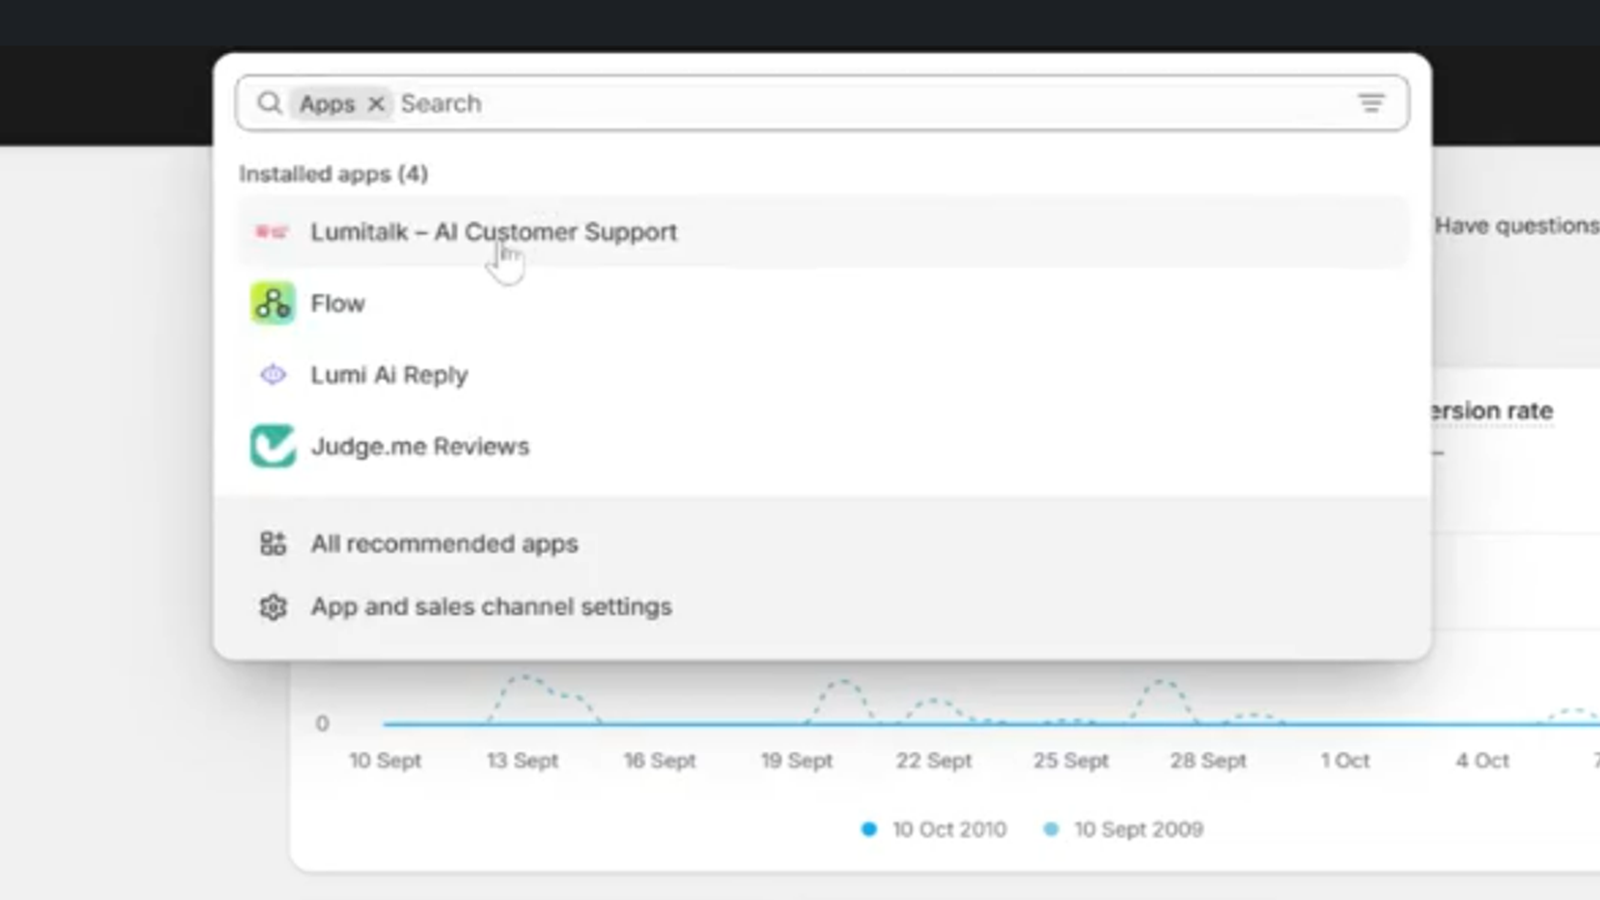Open the search filter options icon
1600x900 pixels.
[x=1371, y=103]
